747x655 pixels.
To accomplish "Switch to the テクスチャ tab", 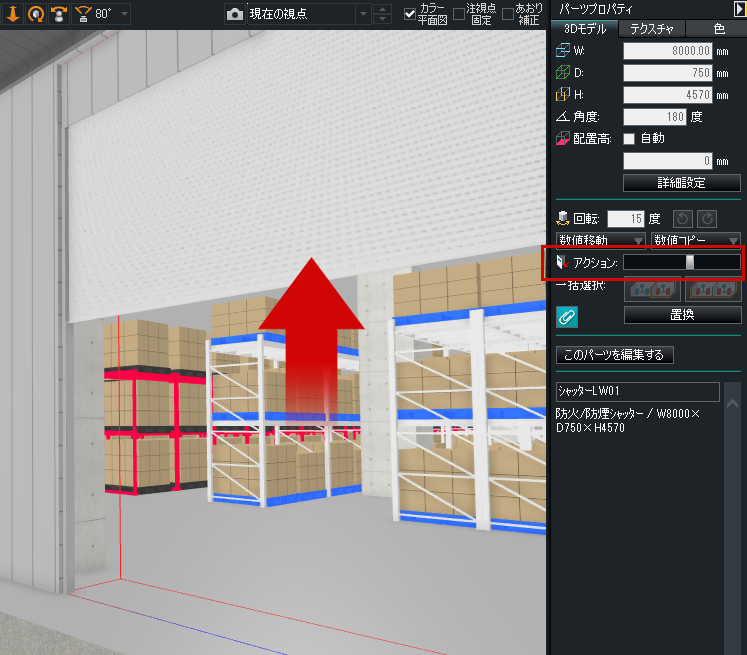I will 650,29.
